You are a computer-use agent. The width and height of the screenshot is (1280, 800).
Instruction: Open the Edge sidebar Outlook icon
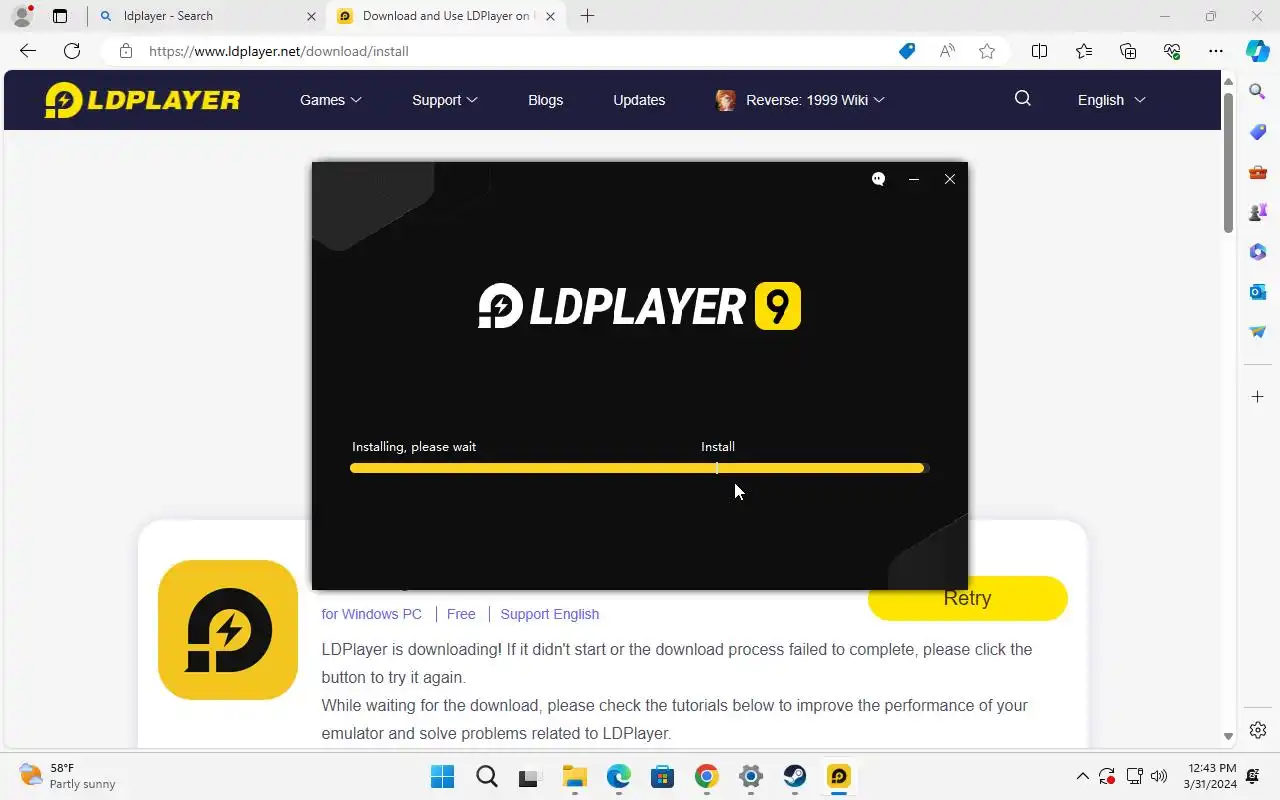coord(1258,292)
